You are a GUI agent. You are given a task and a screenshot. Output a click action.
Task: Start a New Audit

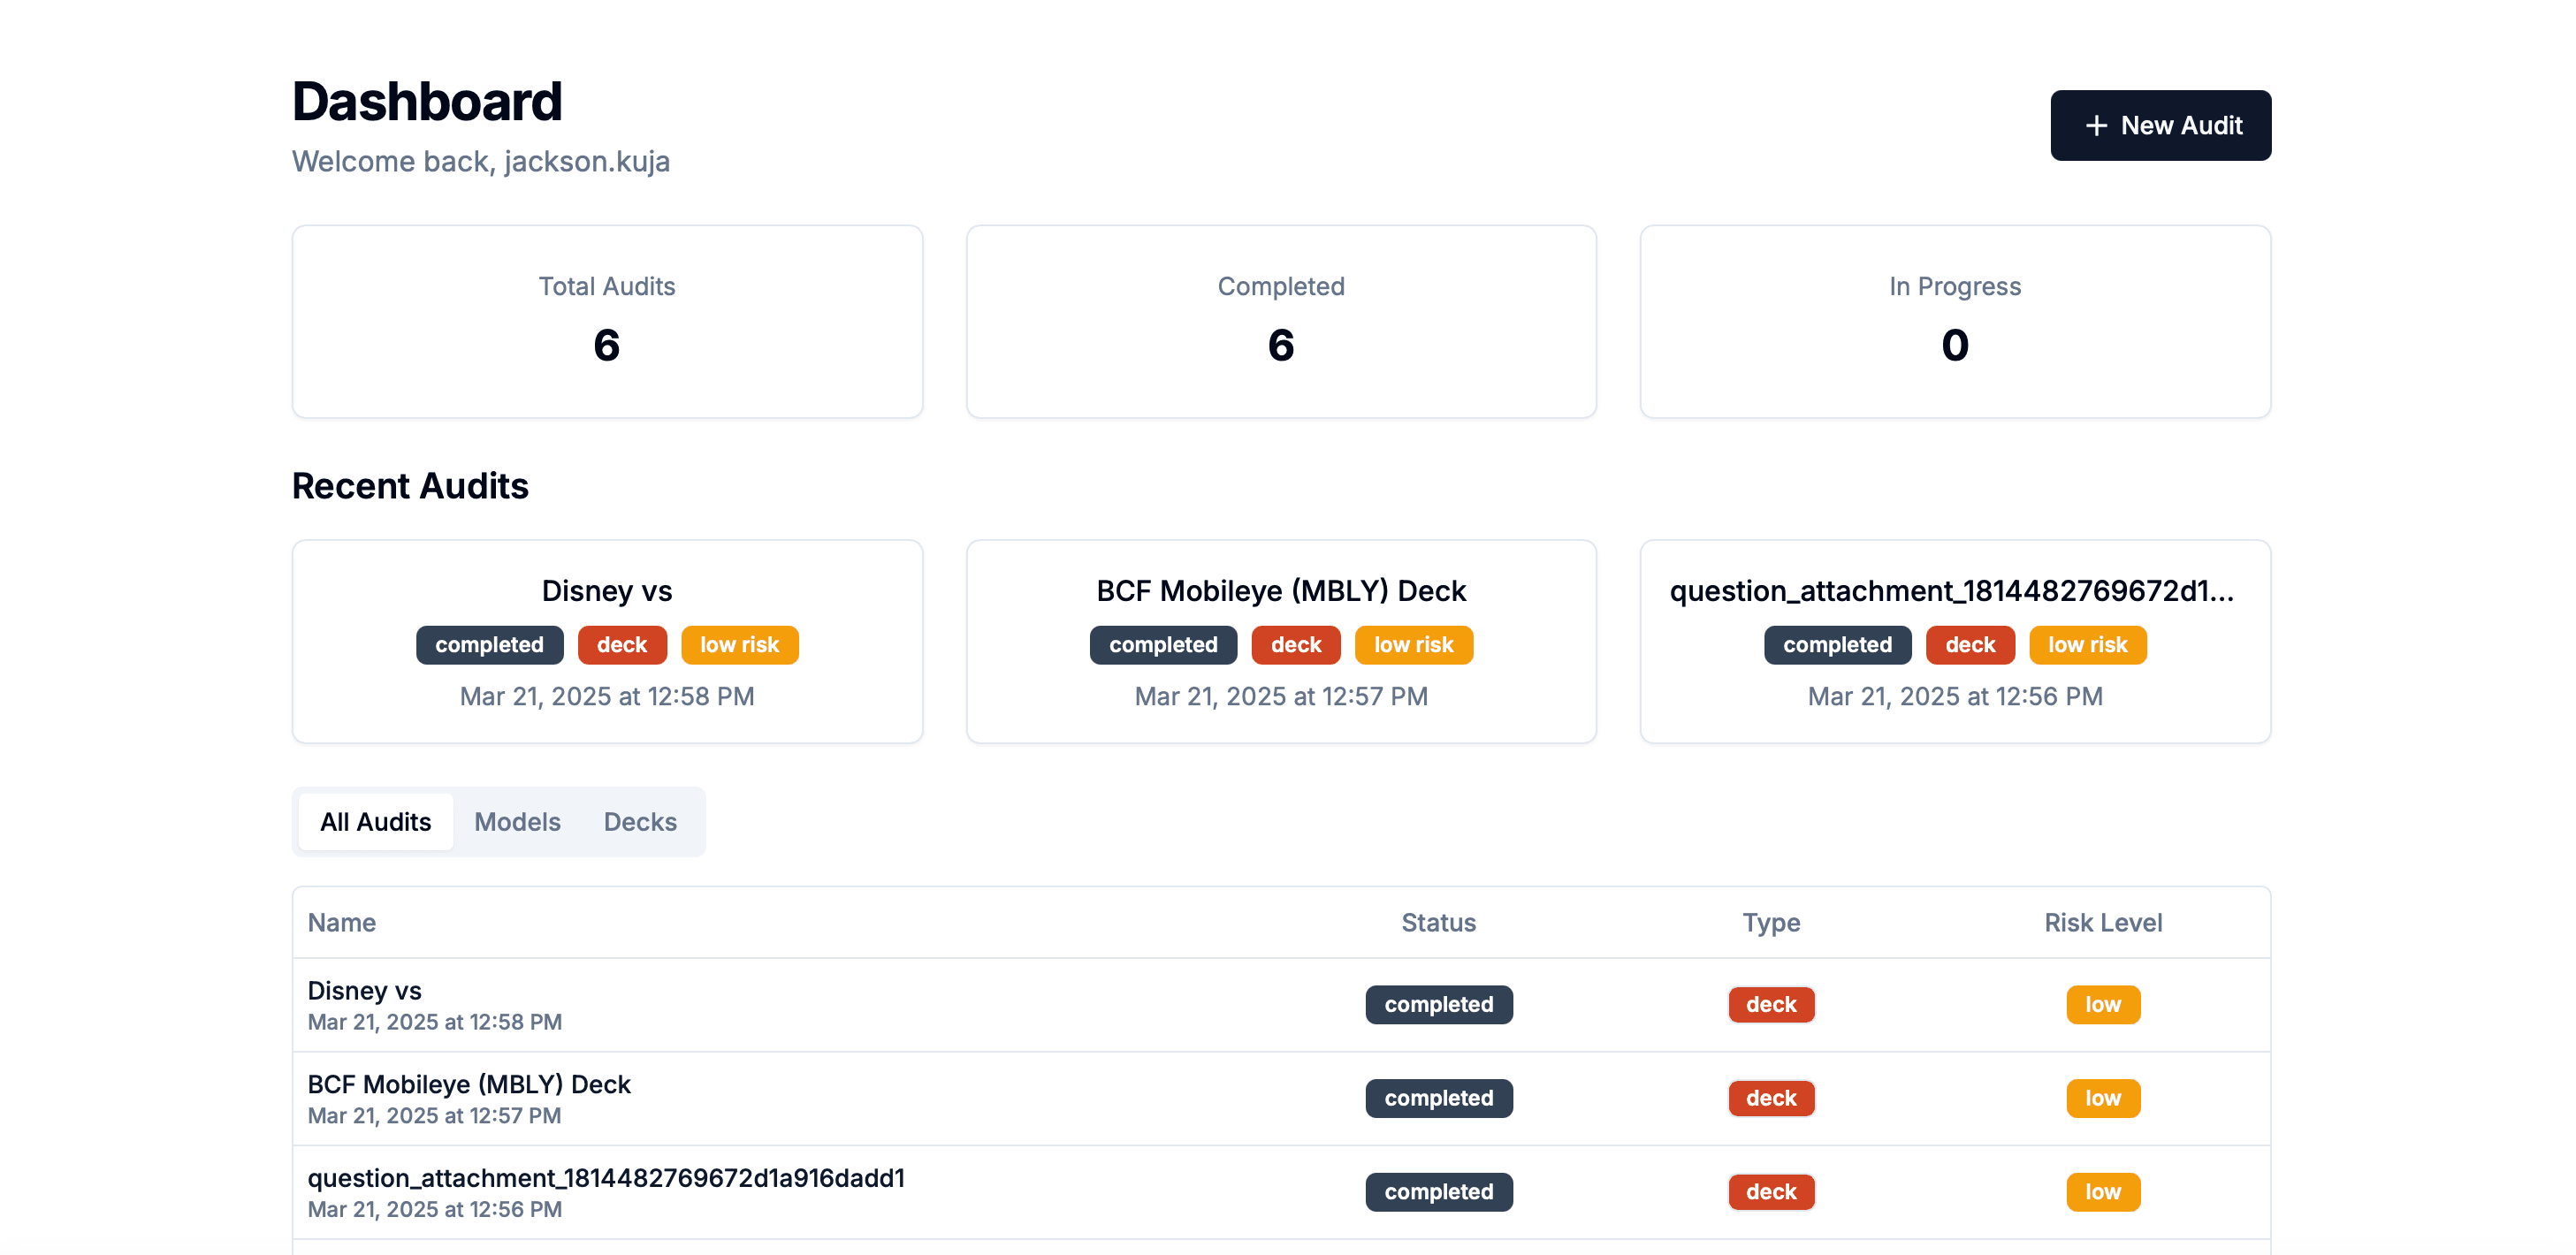(2160, 126)
